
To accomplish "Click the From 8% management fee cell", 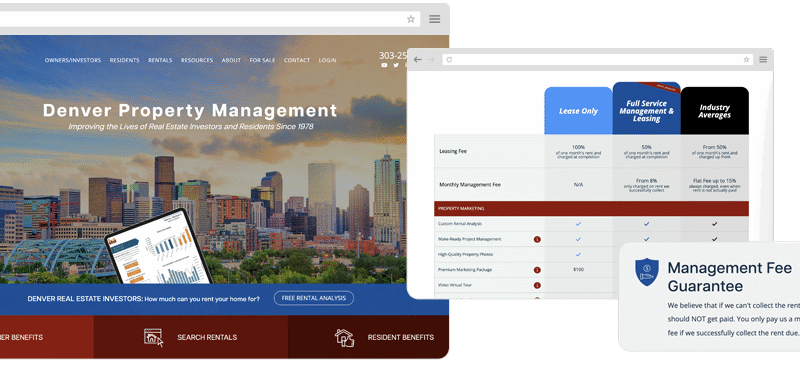I will 646,184.
